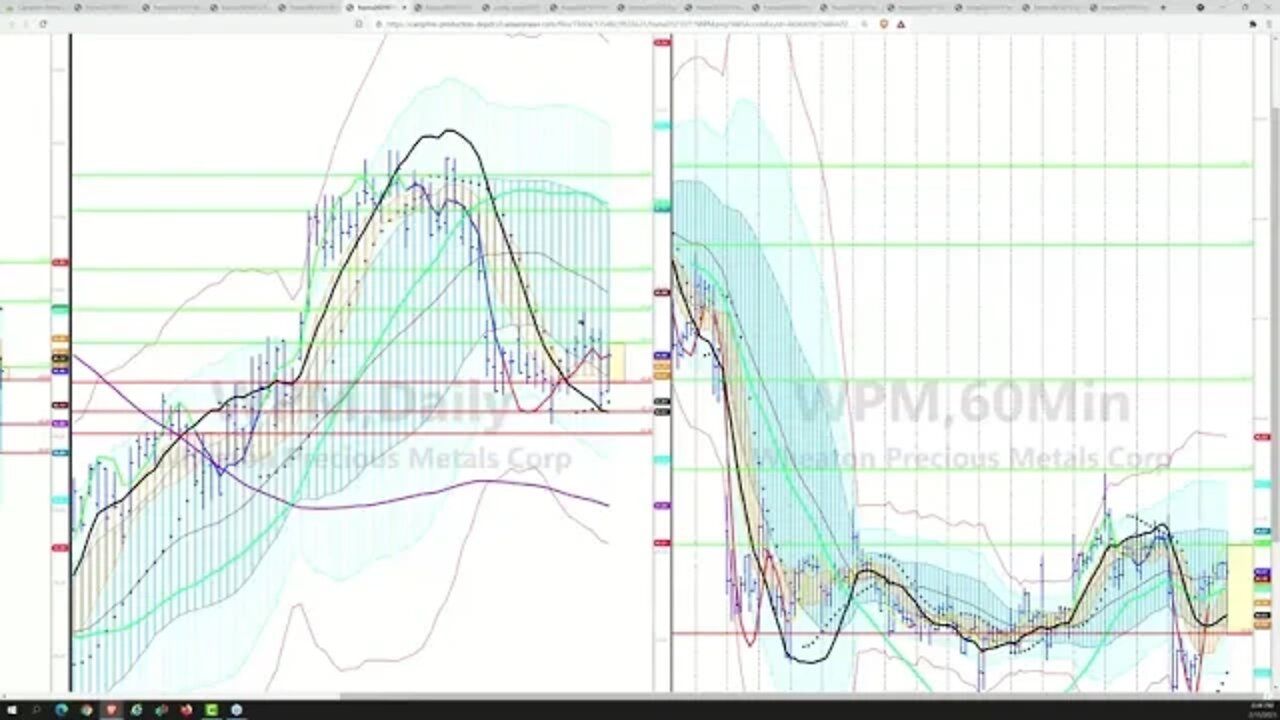Close the currently active browser tab
The width and height of the screenshot is (1280, 720).
(x=403, y=7)
